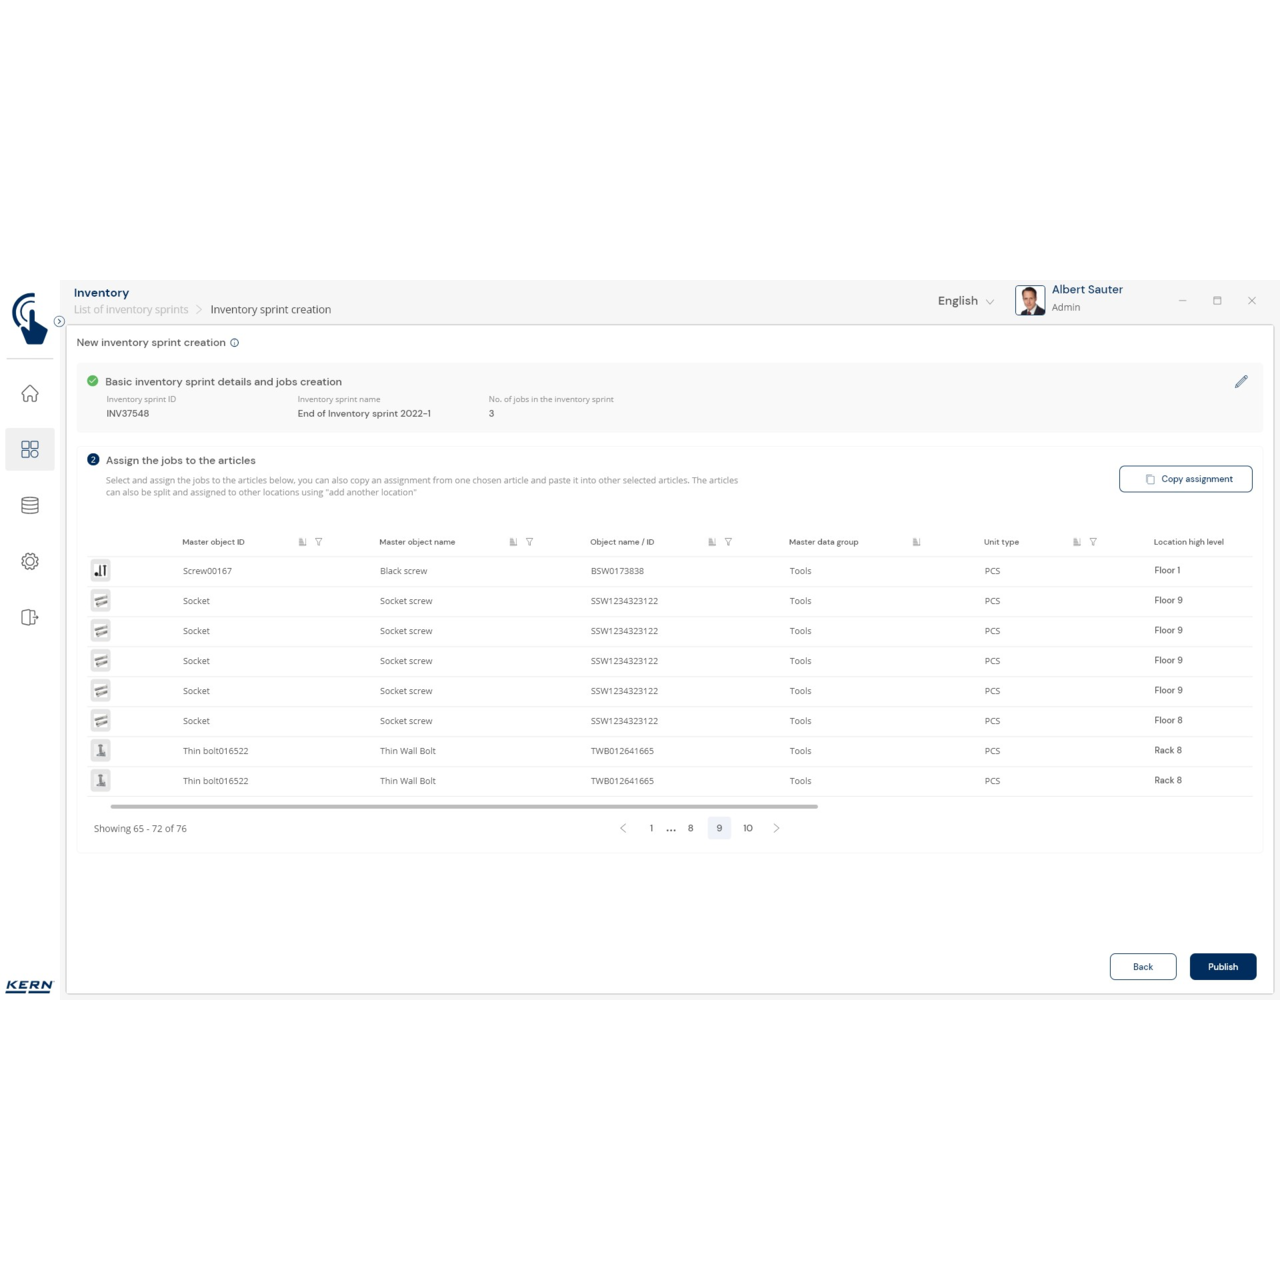Screen dimensions: 1280x1280
Task: Click the logout icon in the sidebar
Action: pyautogui.click(x=31, y=617)
